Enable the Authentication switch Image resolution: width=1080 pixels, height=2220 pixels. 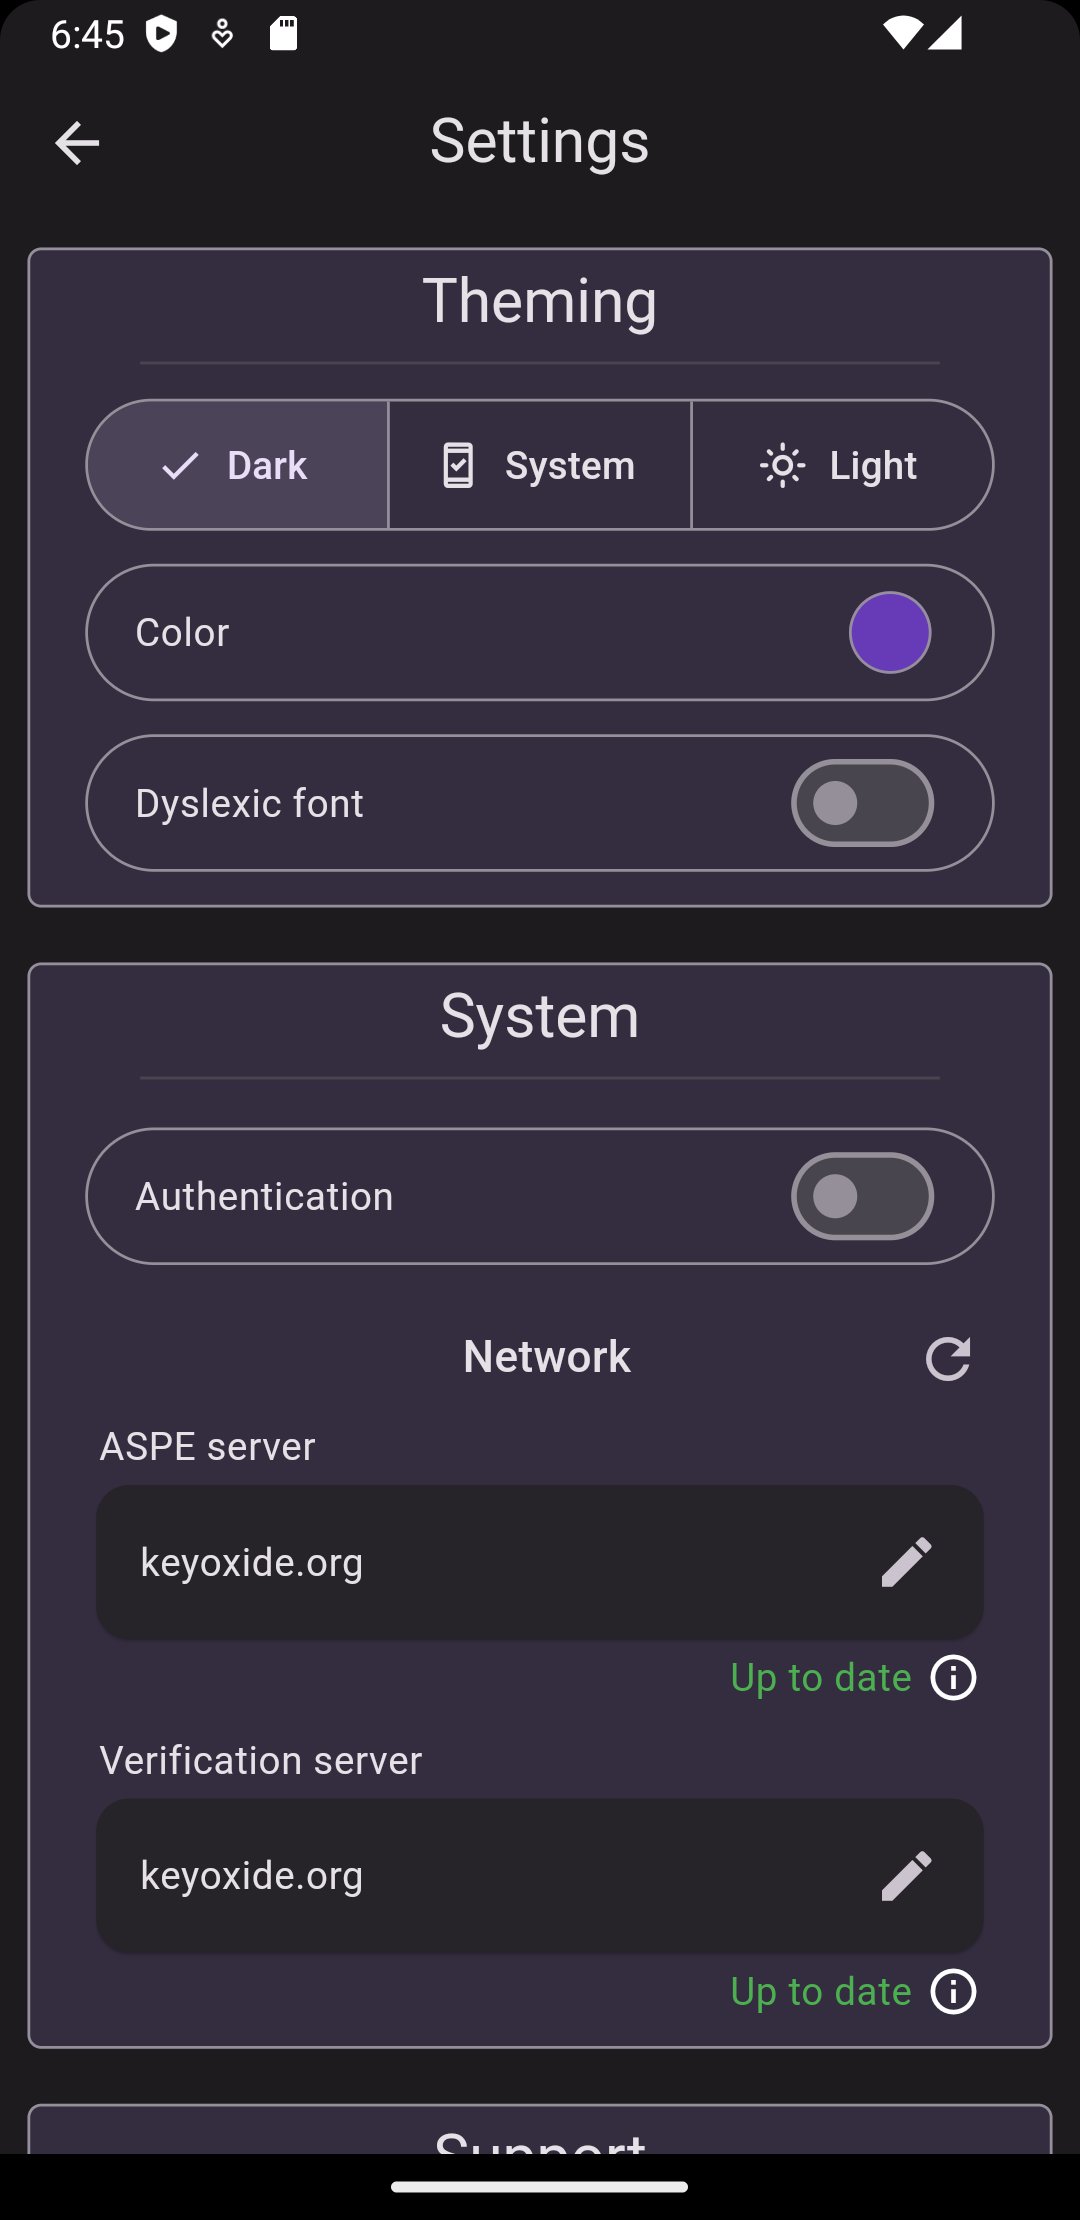862,1196
